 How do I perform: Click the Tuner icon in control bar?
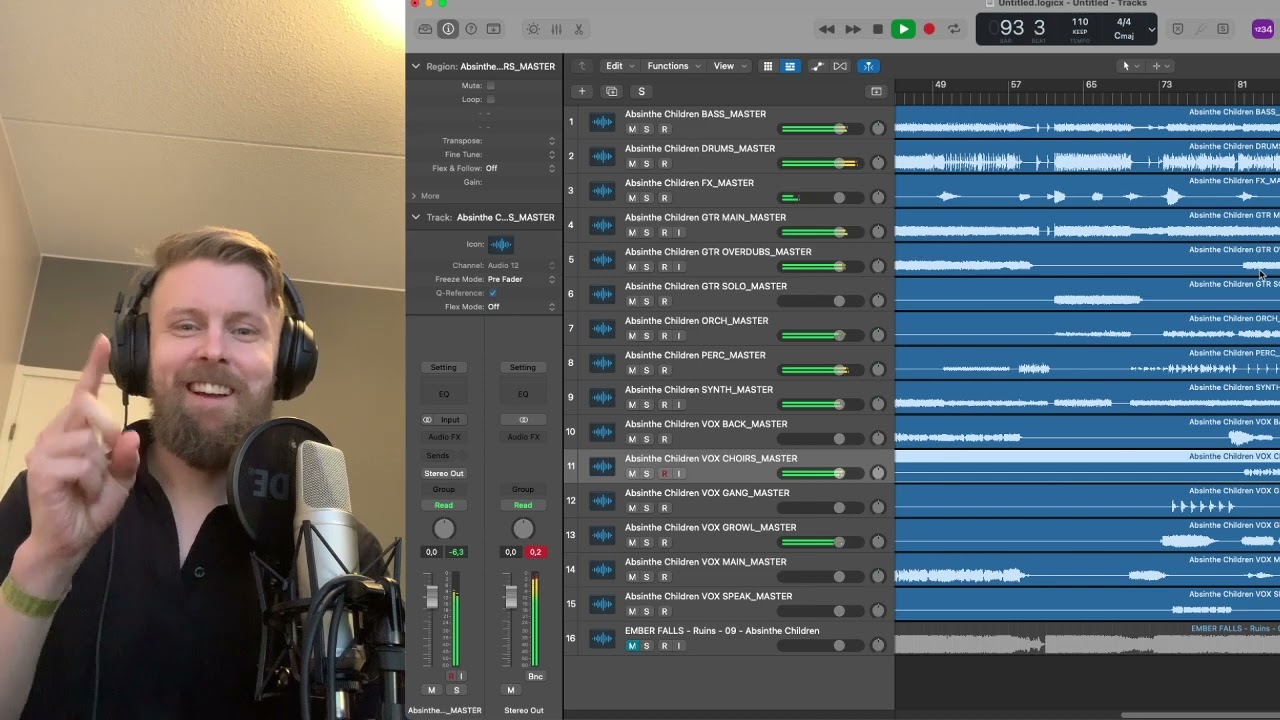(1200, 29)
